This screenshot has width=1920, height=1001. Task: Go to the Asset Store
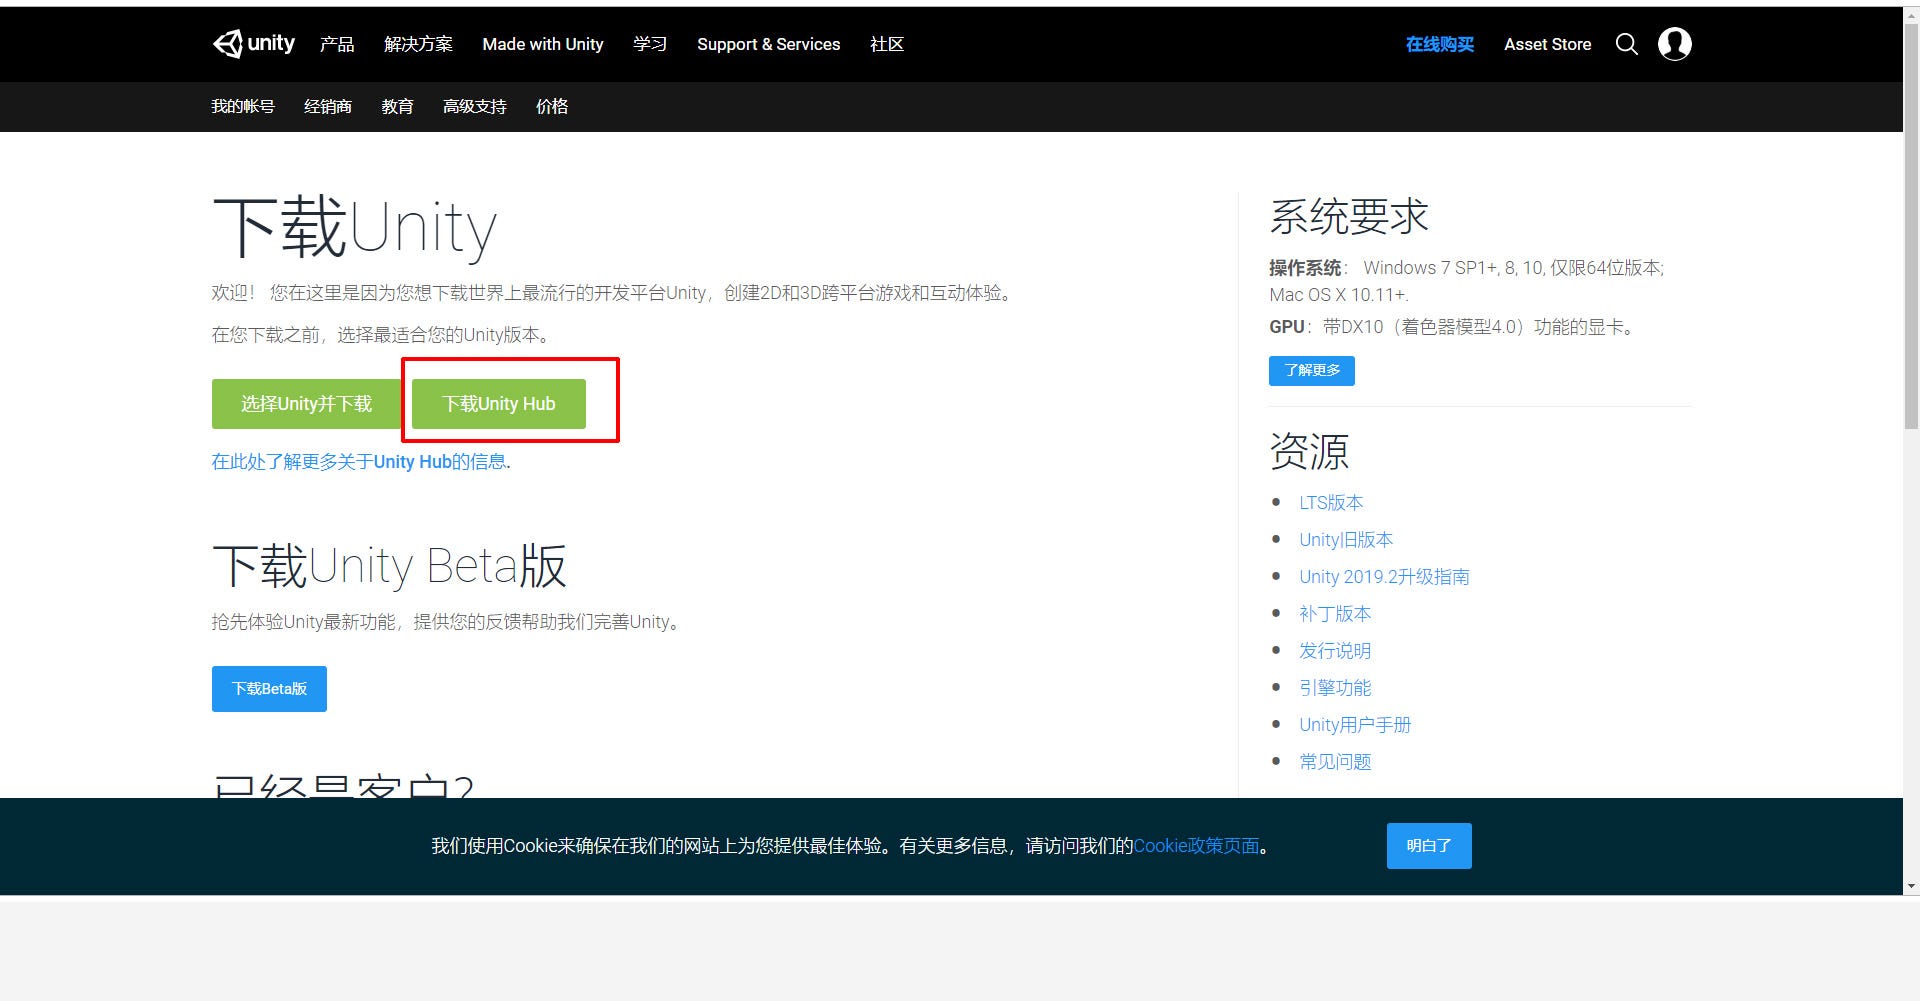pyautogui.click(x=1548, y=44)
